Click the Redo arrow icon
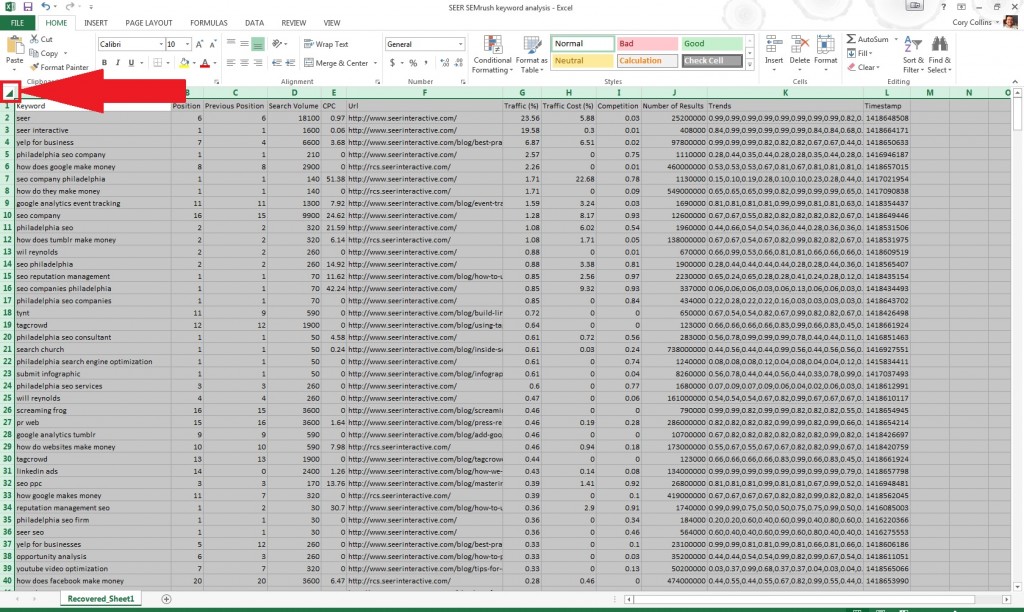Viewport: 1024px width, 612px height. 69,7
